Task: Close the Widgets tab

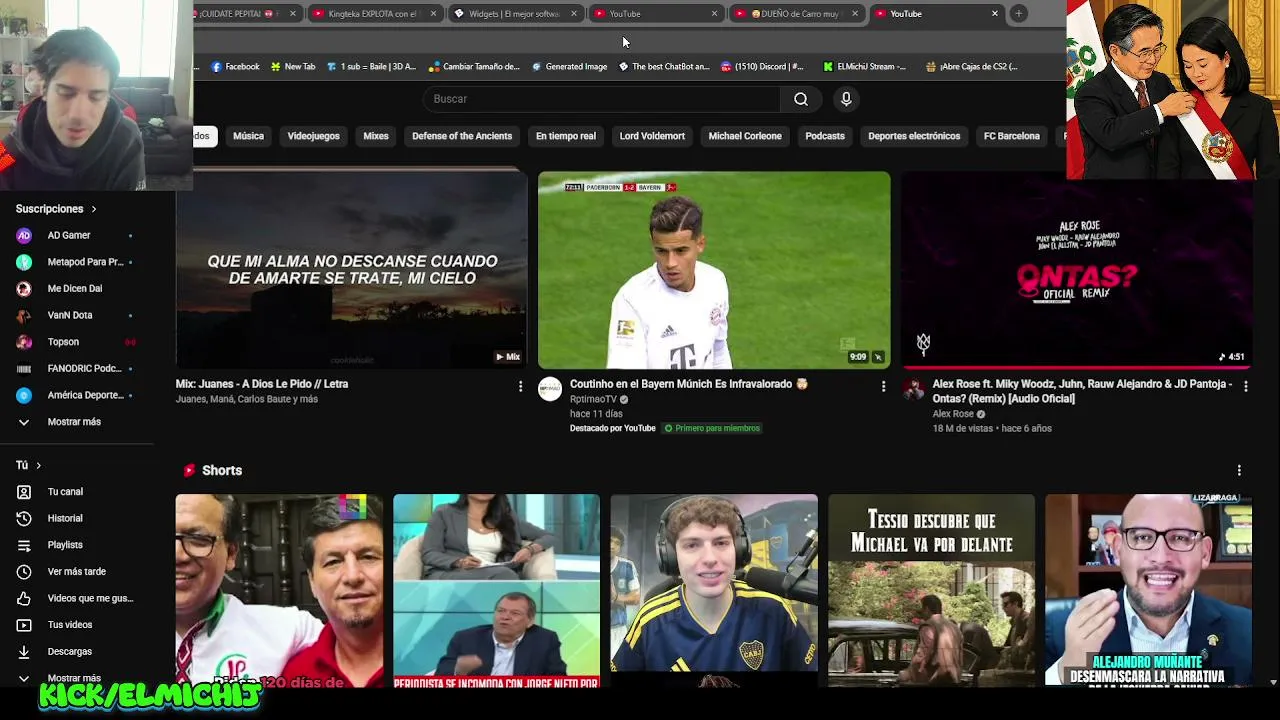Action: [x=574, y=14]
